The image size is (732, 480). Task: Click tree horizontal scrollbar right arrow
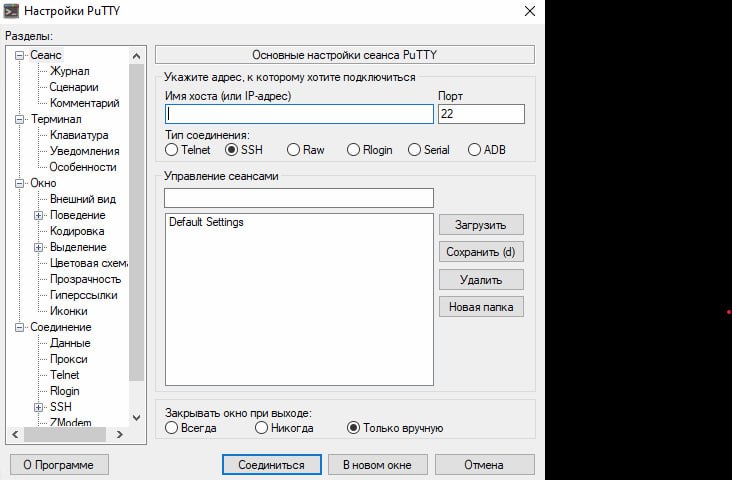[120, 434]
